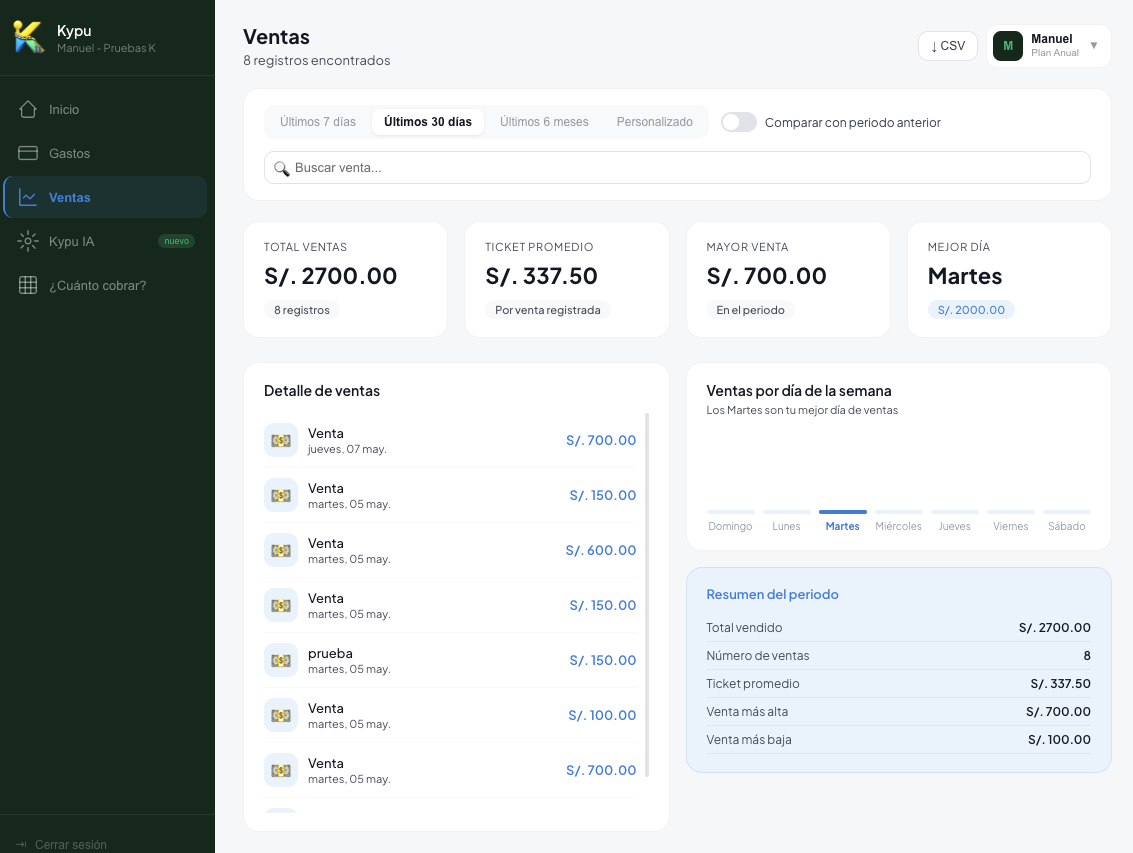This screenshot has width=1133, height=853.
Task: Click the Inicio house icon
Action: pos(27,109)
